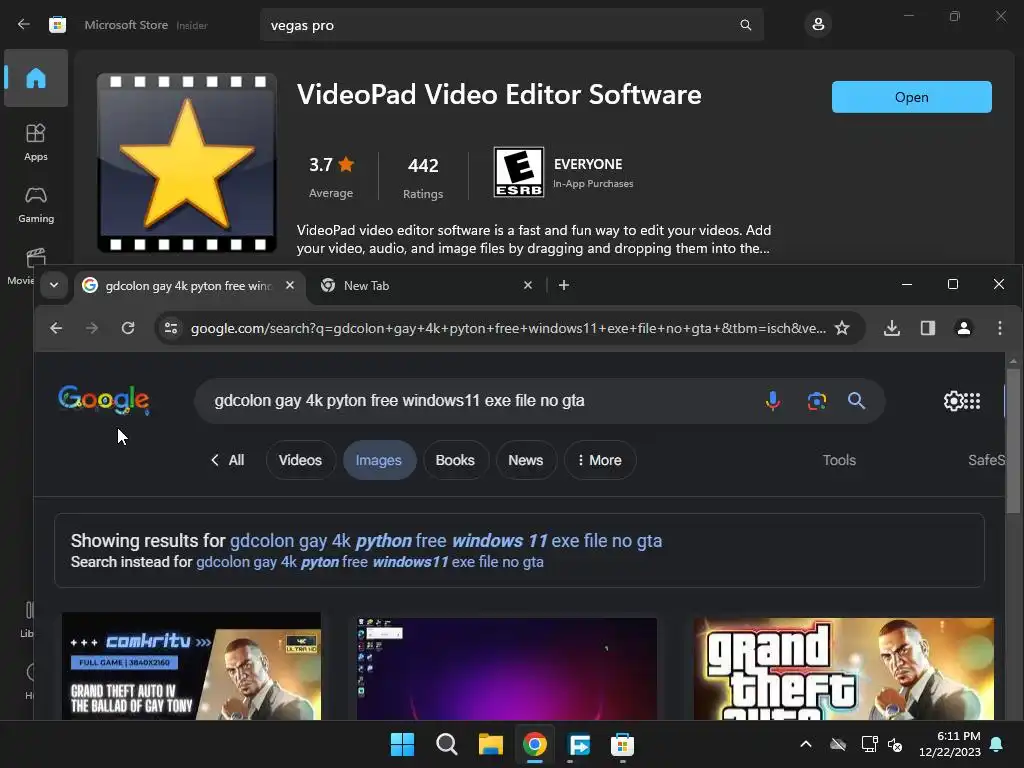Bookmark this page with the star icon
This screenshot has height=768, width=1024.
[x=842, y=328]
